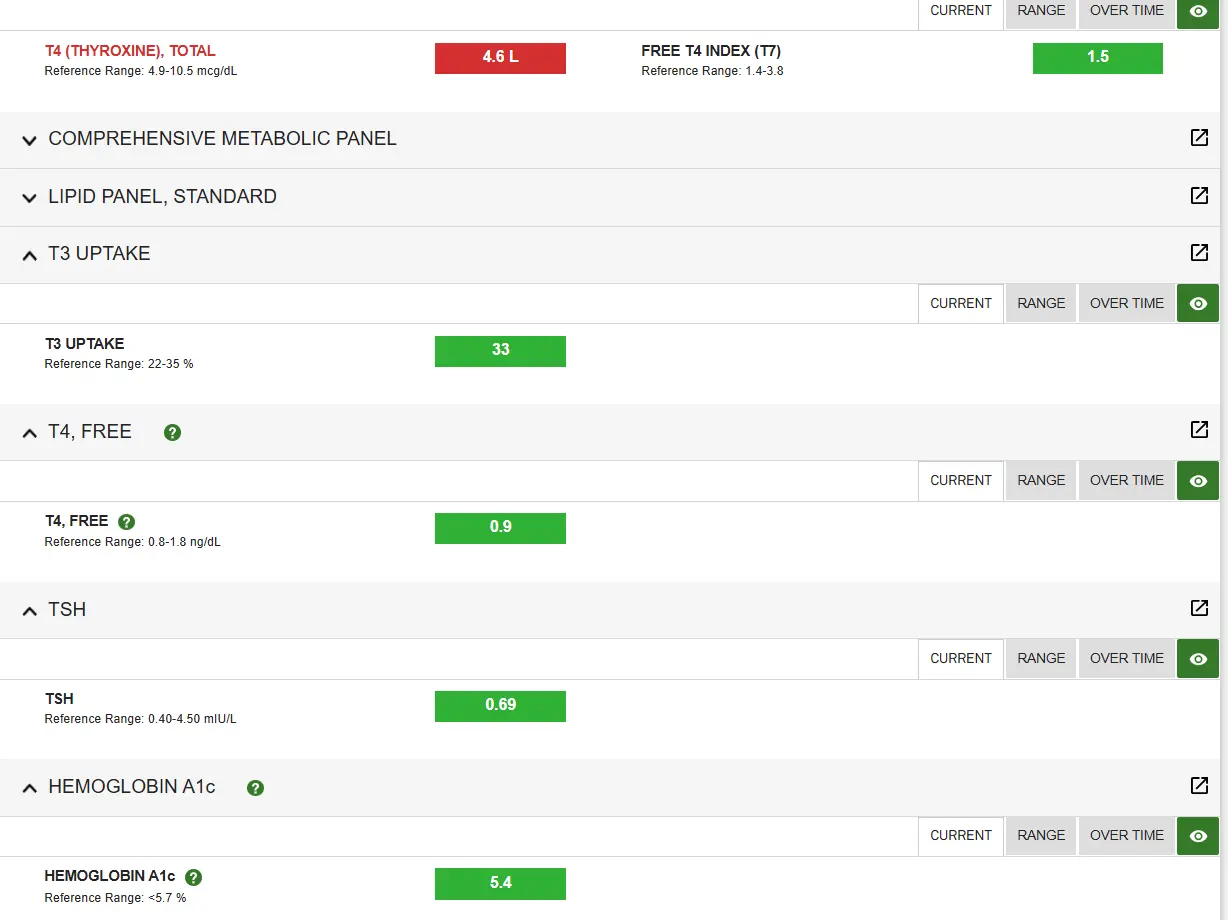Click help icon next to T4, FREE result label
Viewport: 1228px width, 920px height.
126,522
